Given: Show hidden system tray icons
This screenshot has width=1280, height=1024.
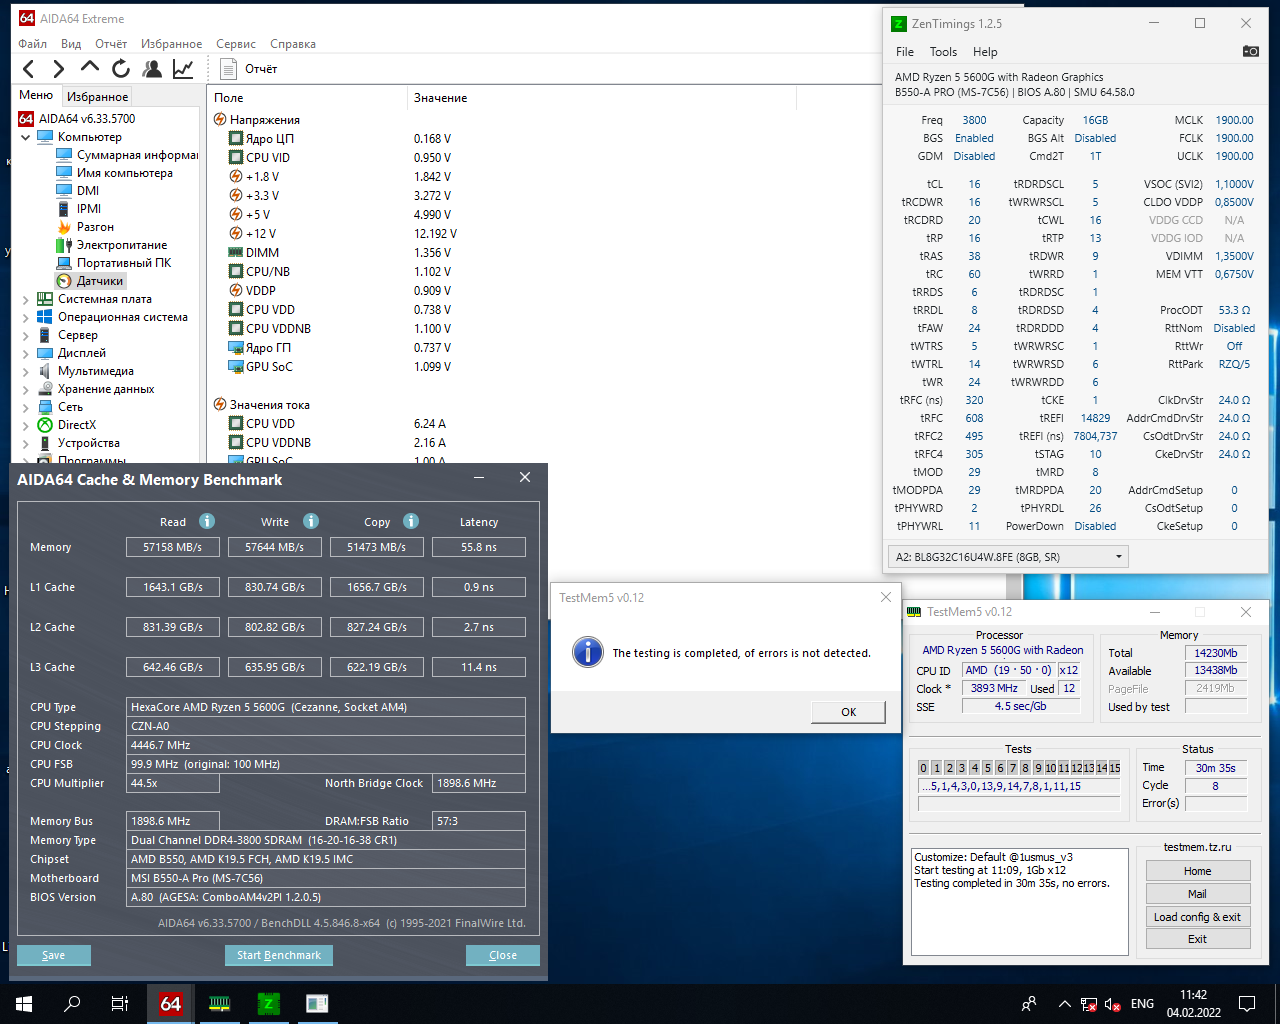Looking at the screenshot, I should [1064, 1004].
